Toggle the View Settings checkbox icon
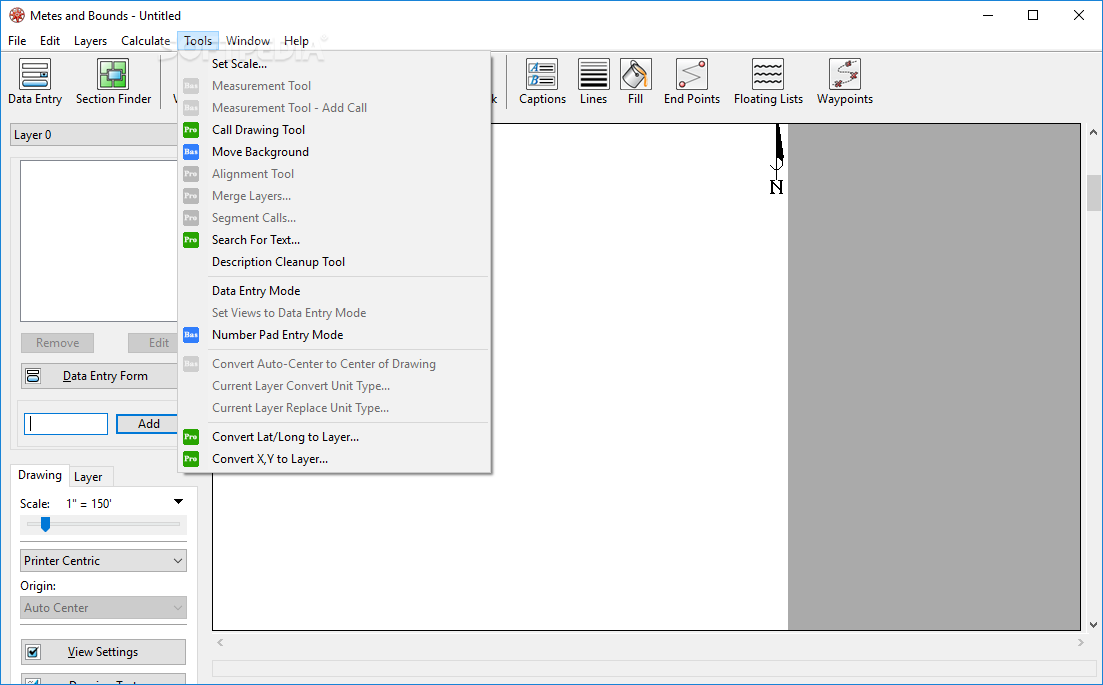Viewport: 1103px width, 685px height. click(33, 652)
